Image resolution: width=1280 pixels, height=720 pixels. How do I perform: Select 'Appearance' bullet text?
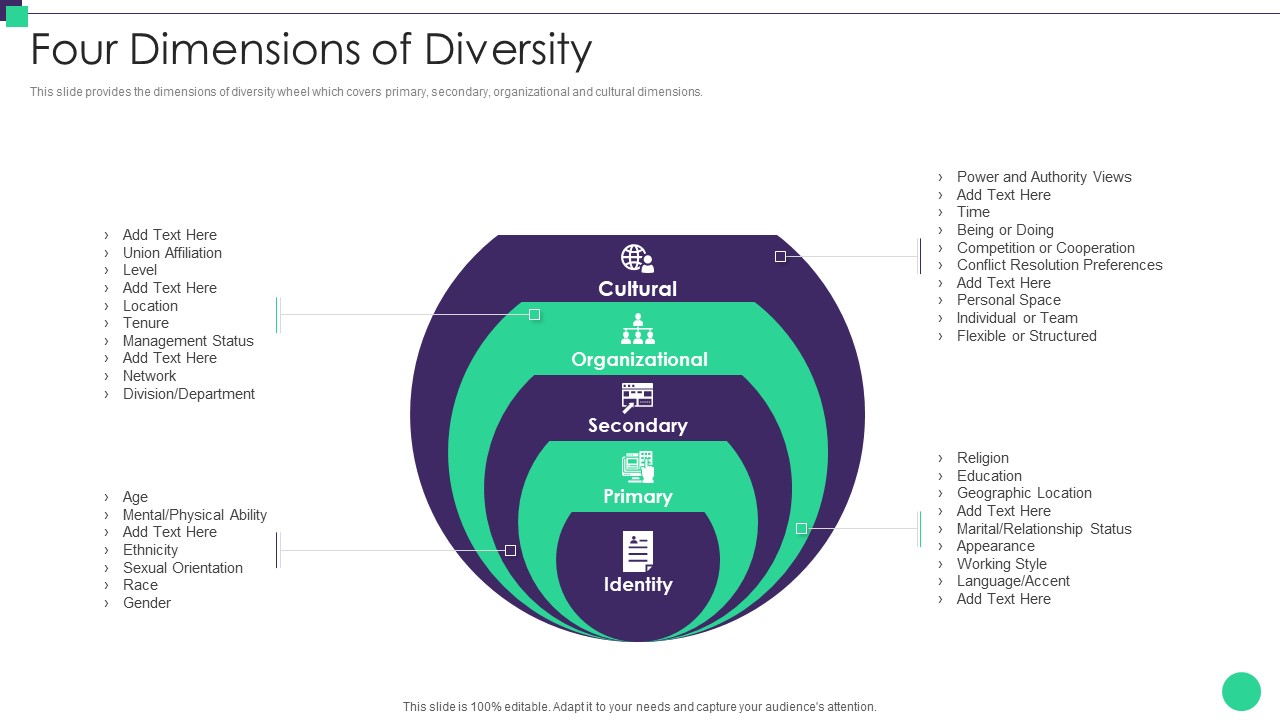coord(996,546)
